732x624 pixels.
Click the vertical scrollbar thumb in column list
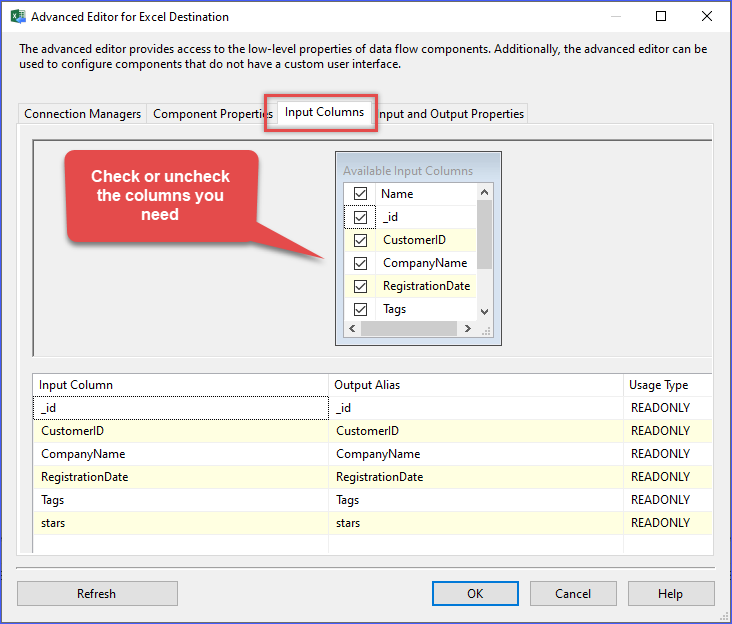pos(484,235)
